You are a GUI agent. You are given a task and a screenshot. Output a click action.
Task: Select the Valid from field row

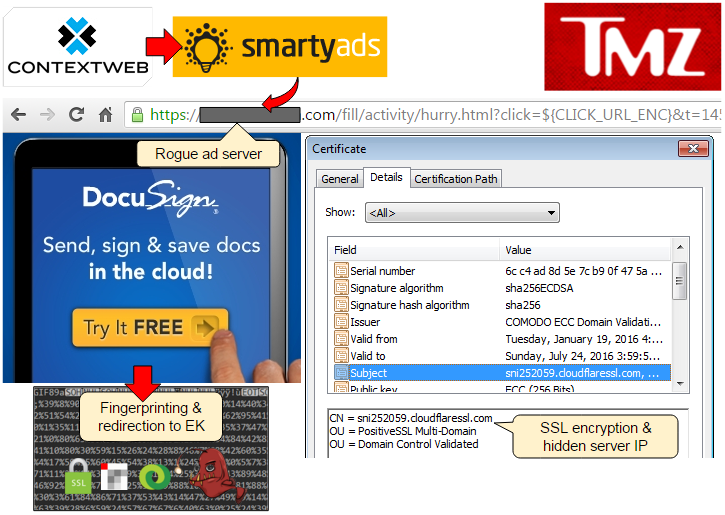point(502,339)
